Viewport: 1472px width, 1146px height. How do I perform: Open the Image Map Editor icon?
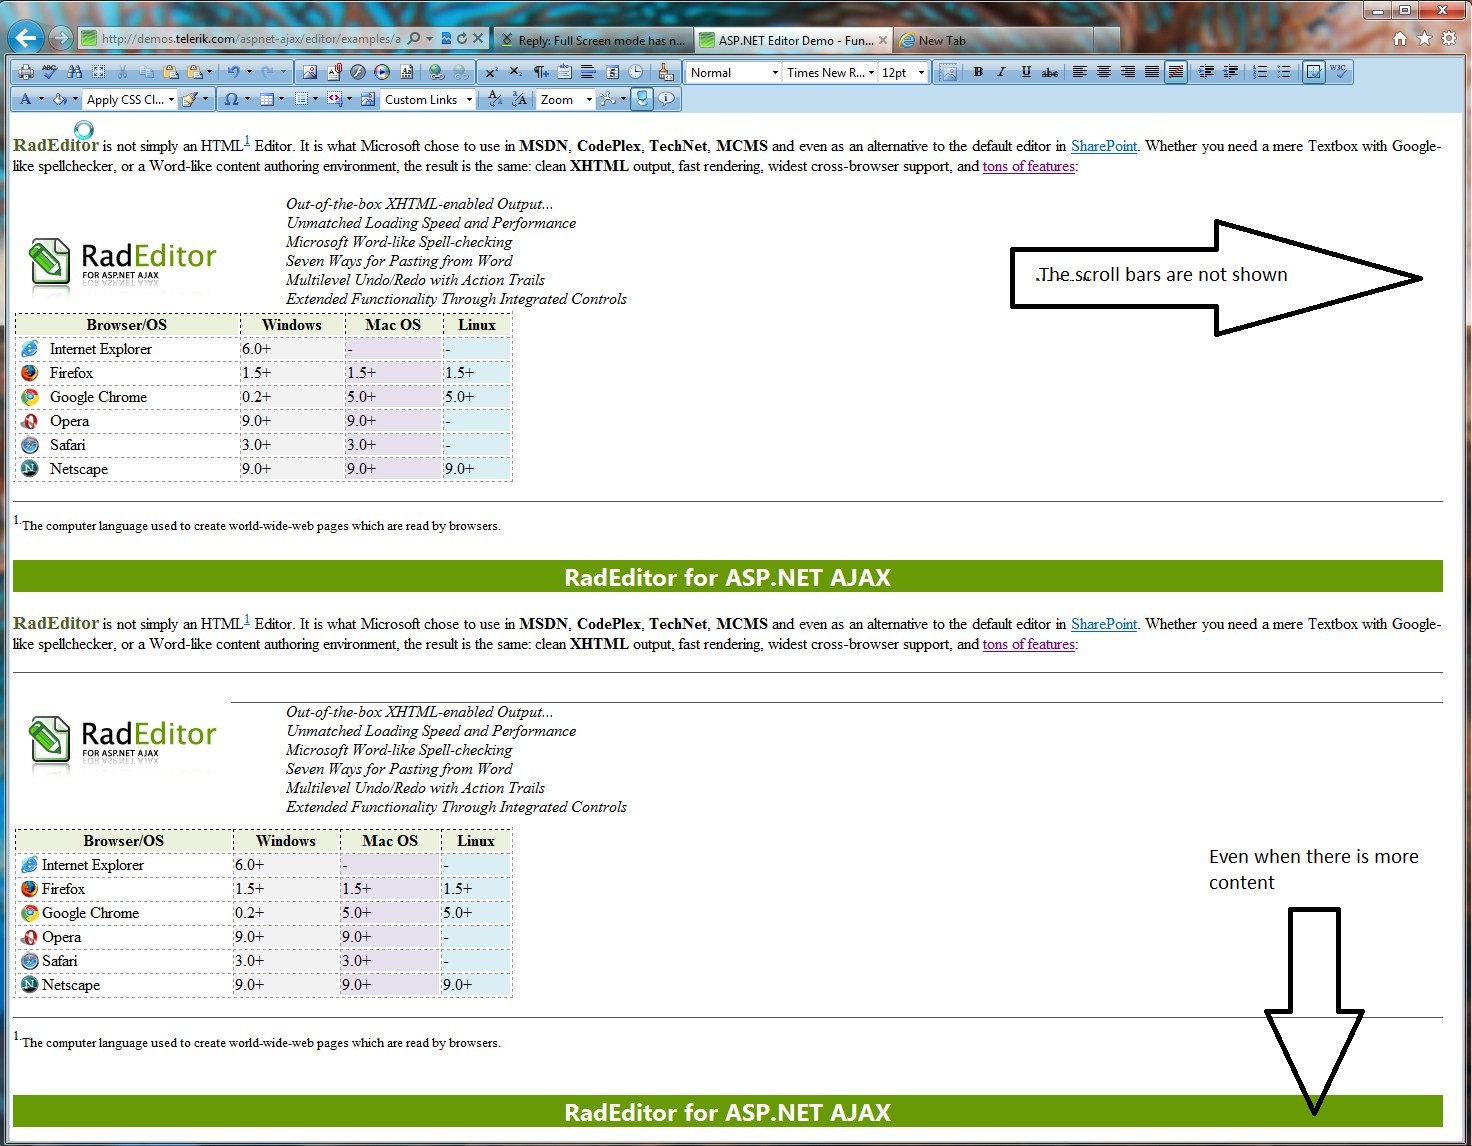[368, 99]
